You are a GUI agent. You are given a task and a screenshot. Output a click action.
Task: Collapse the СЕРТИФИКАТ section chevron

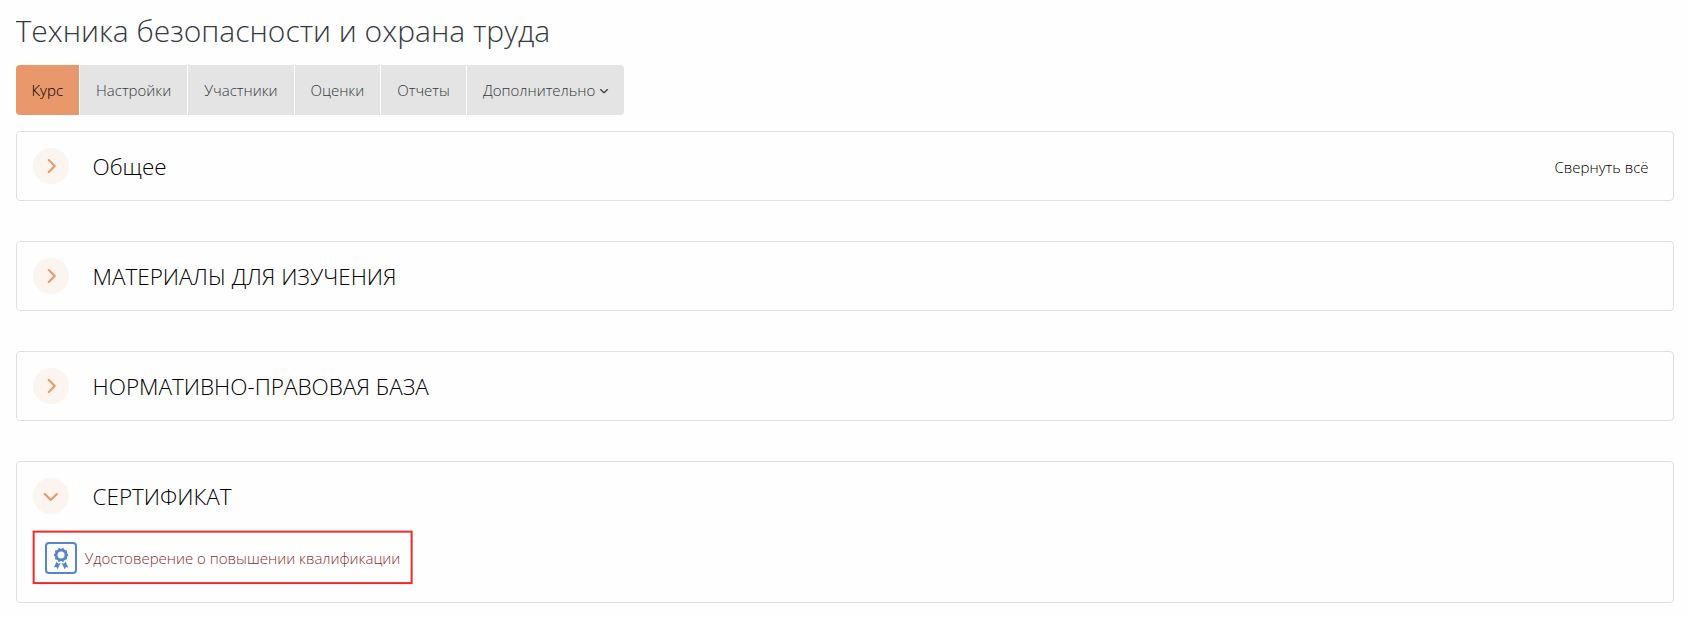tap(51, 496)
